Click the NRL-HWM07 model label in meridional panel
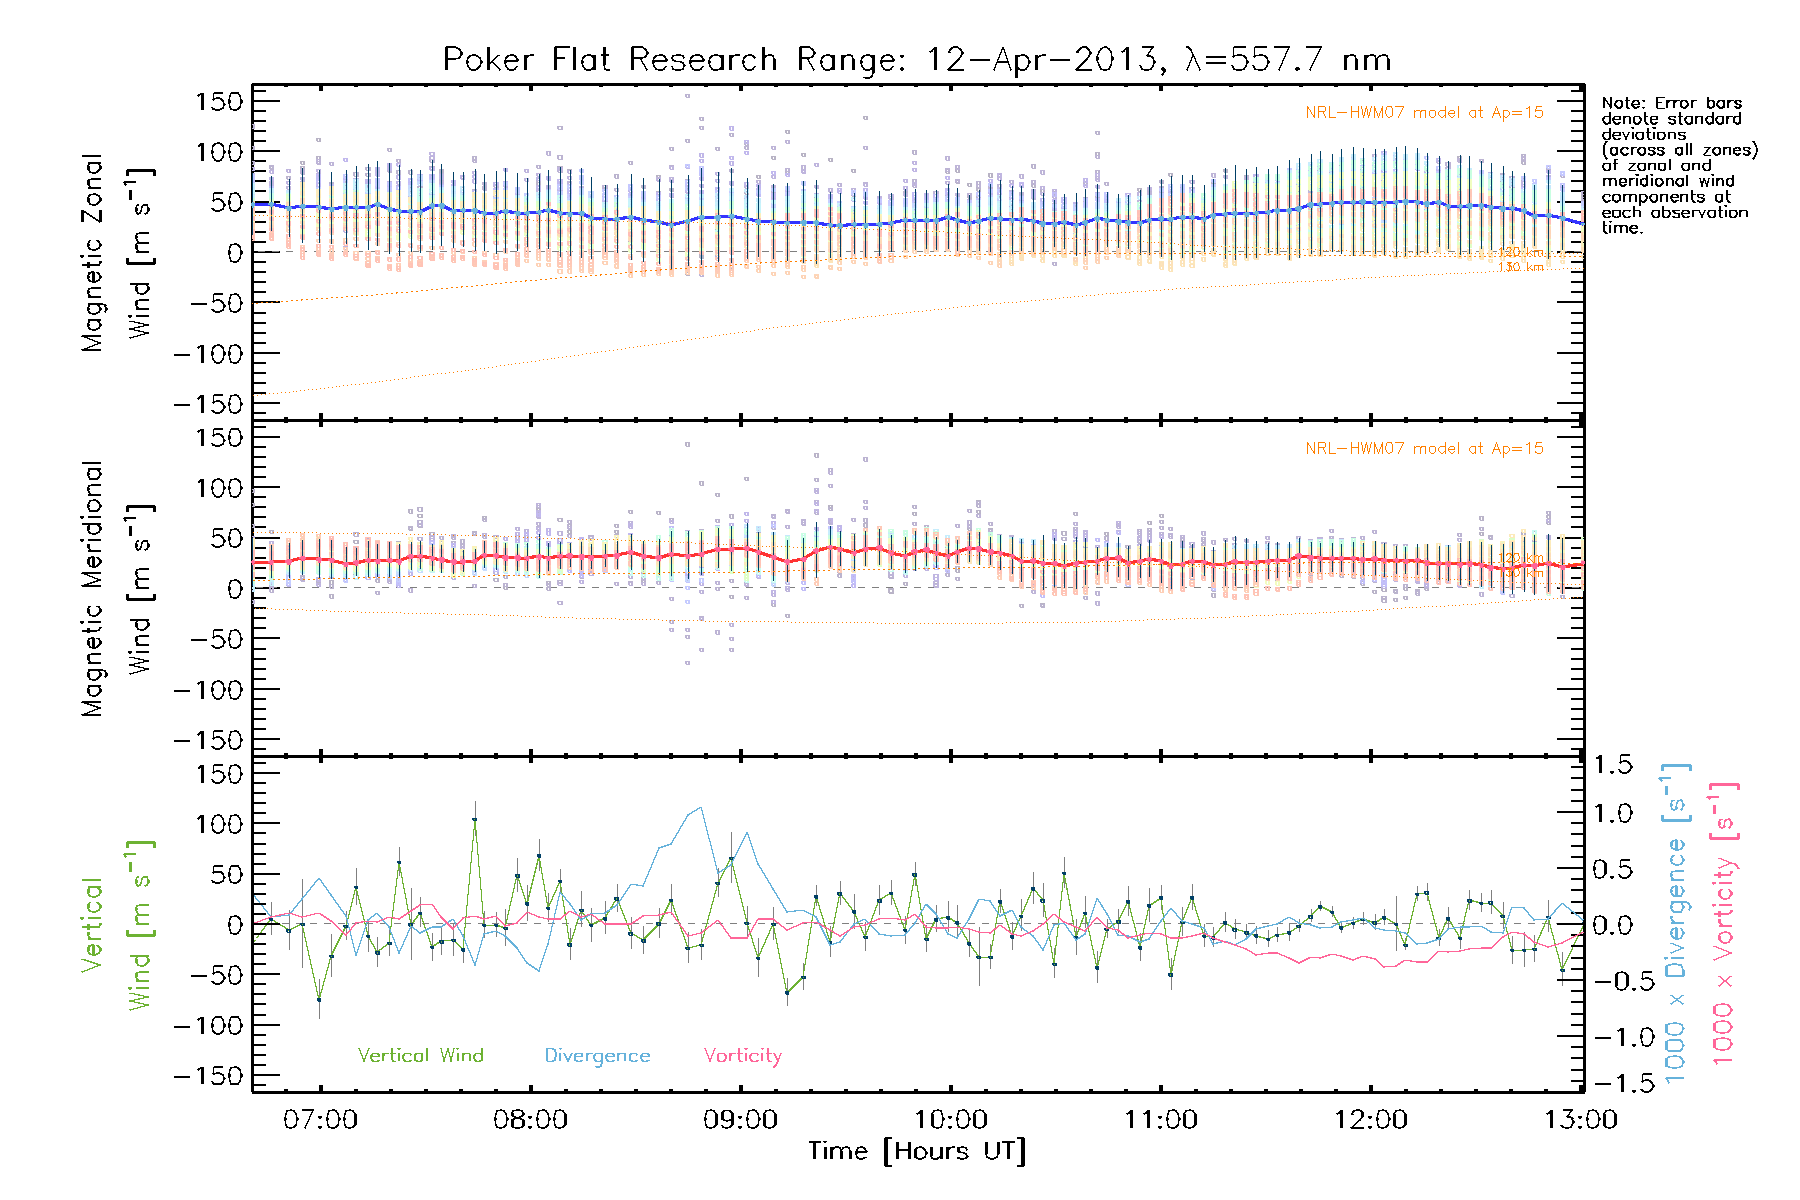1800x1200 pixels. 1424,449
